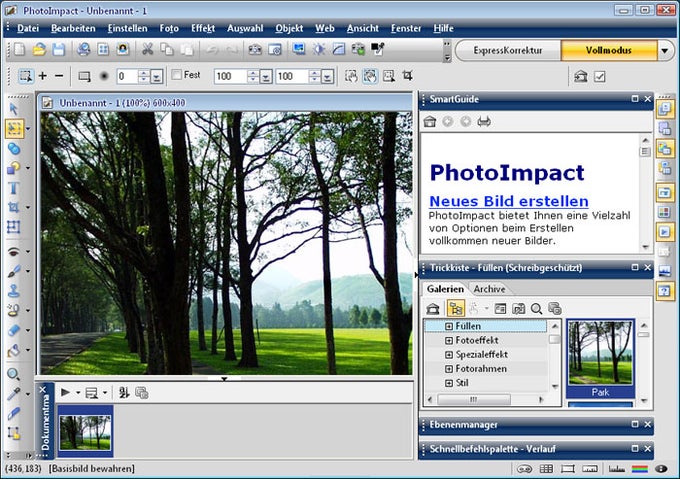Select the Paintbrush tool
680x479 pixels.
click(x=13, y=271)
